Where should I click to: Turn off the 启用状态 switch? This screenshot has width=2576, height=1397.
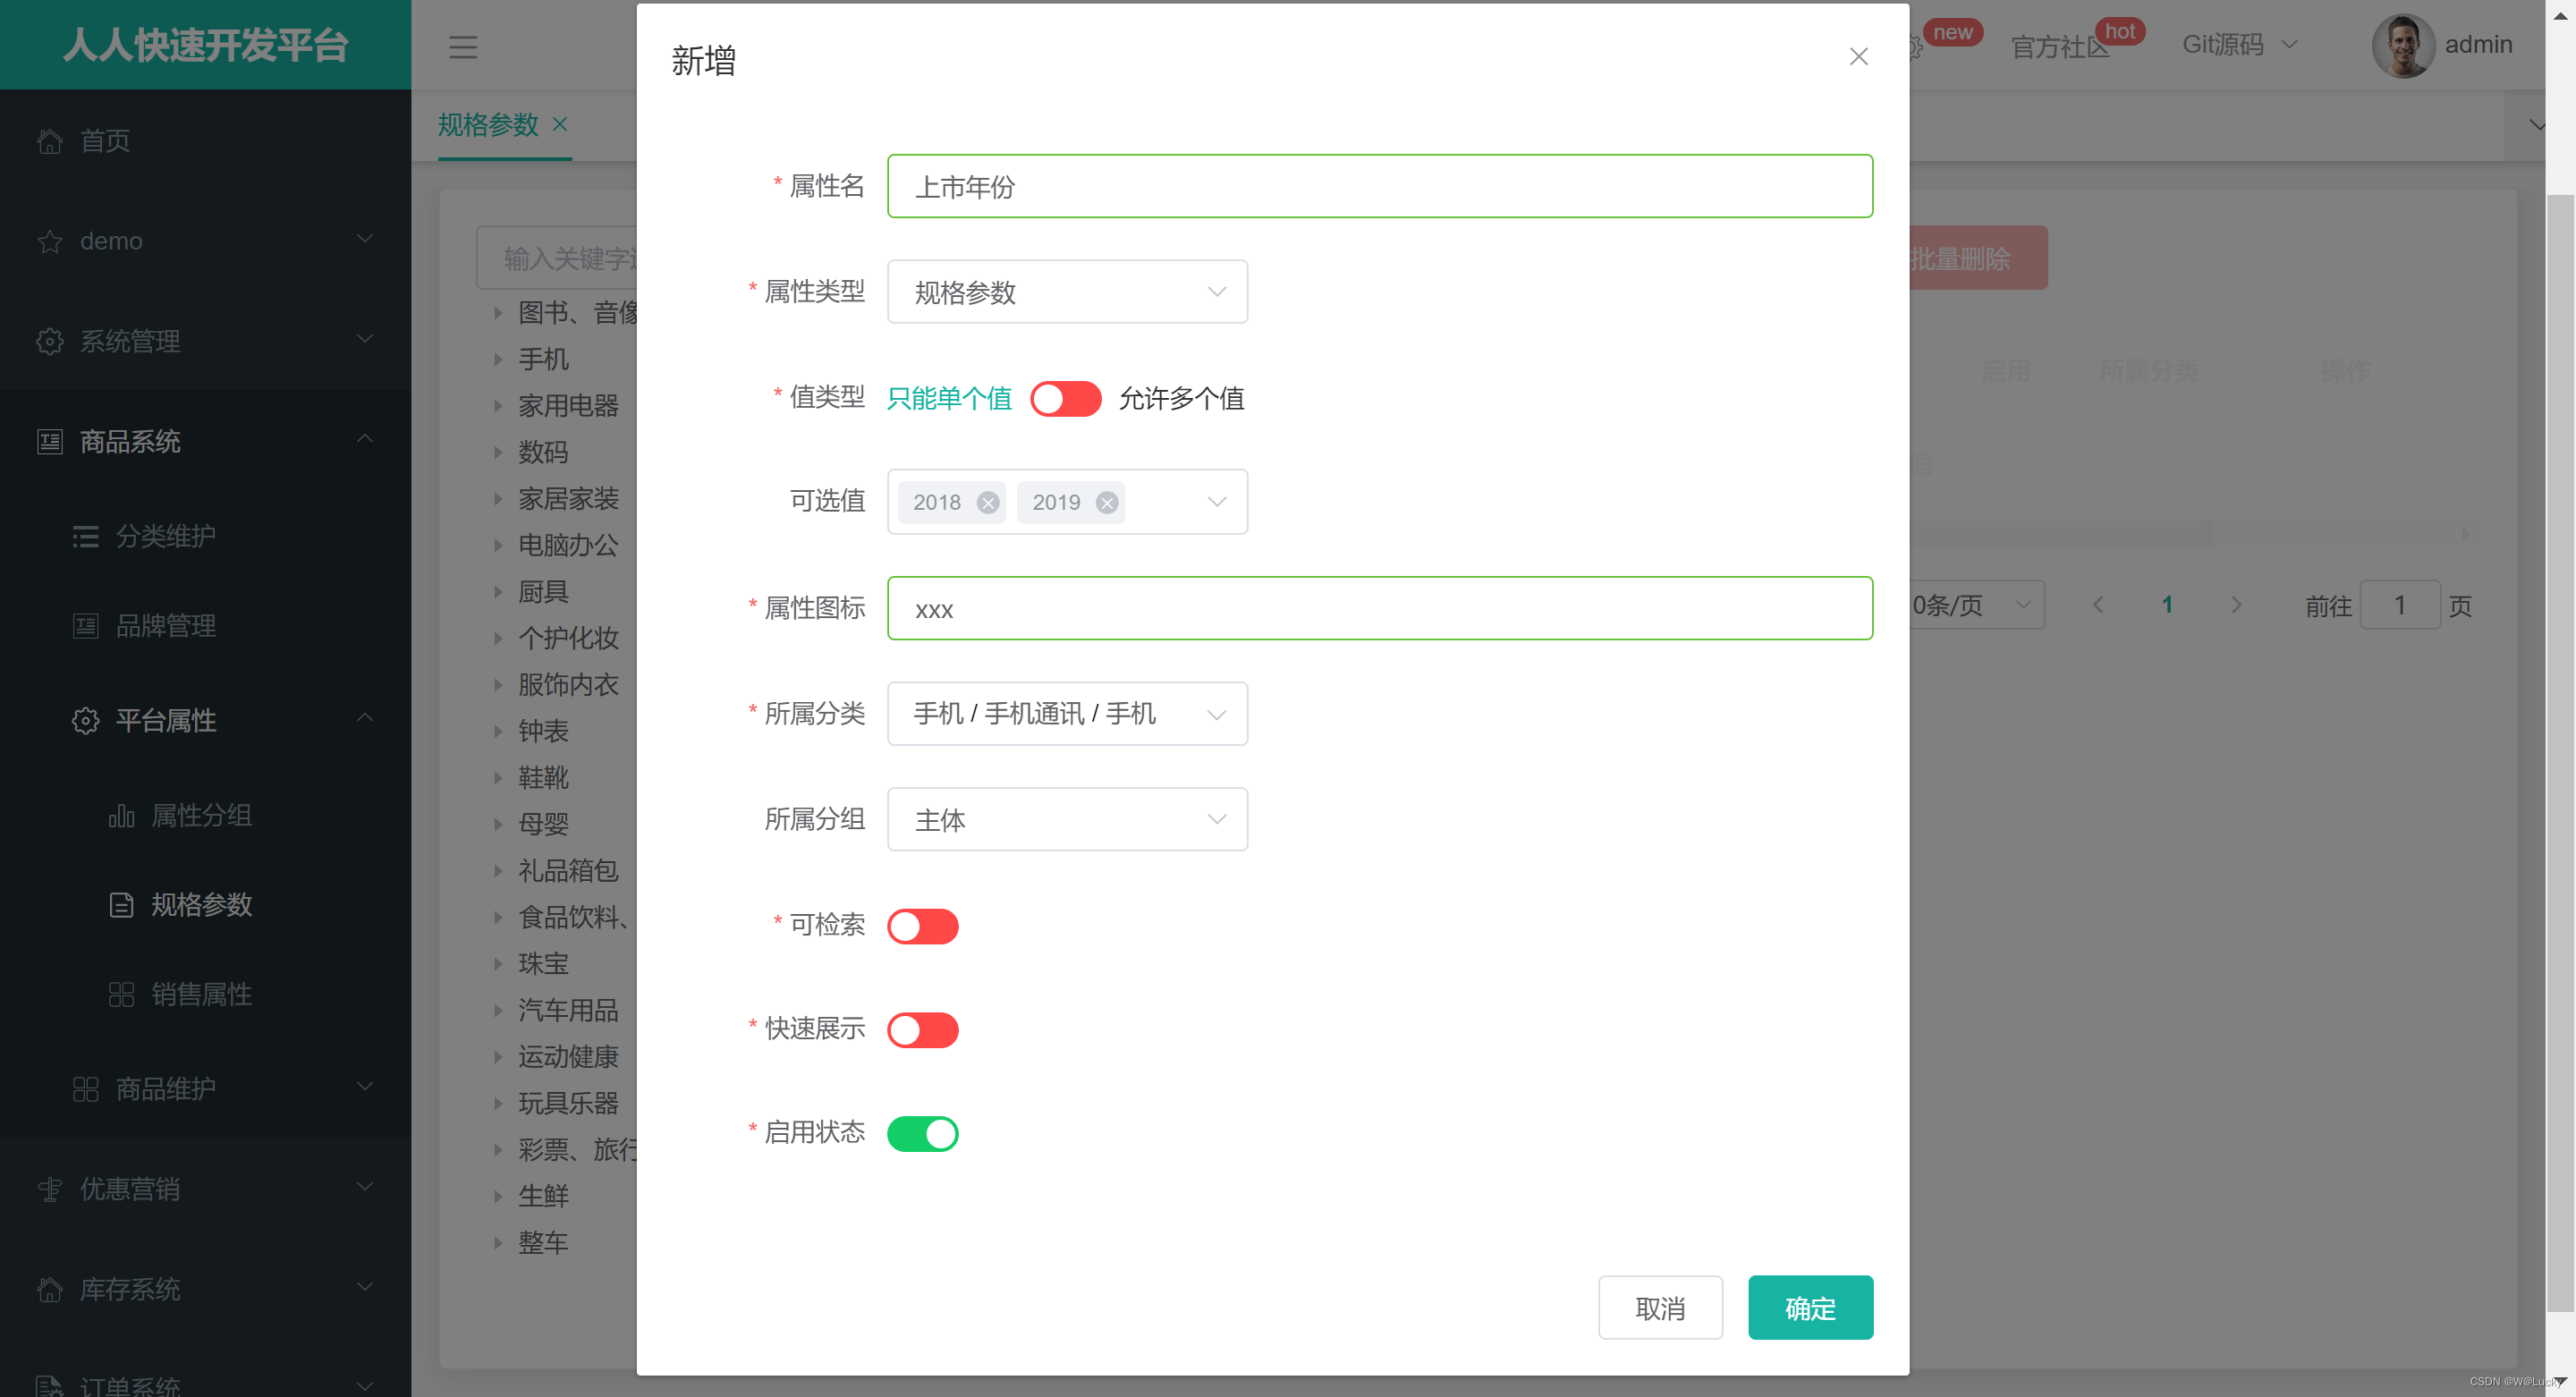click(x=922, y=1133)
